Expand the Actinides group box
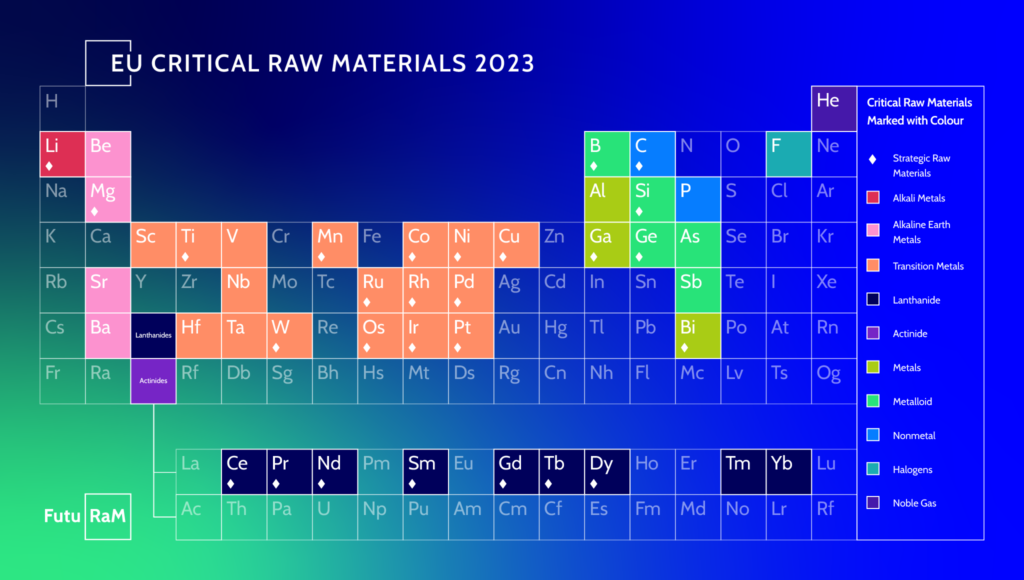1024x580 pixels. (x=152, y=381)
